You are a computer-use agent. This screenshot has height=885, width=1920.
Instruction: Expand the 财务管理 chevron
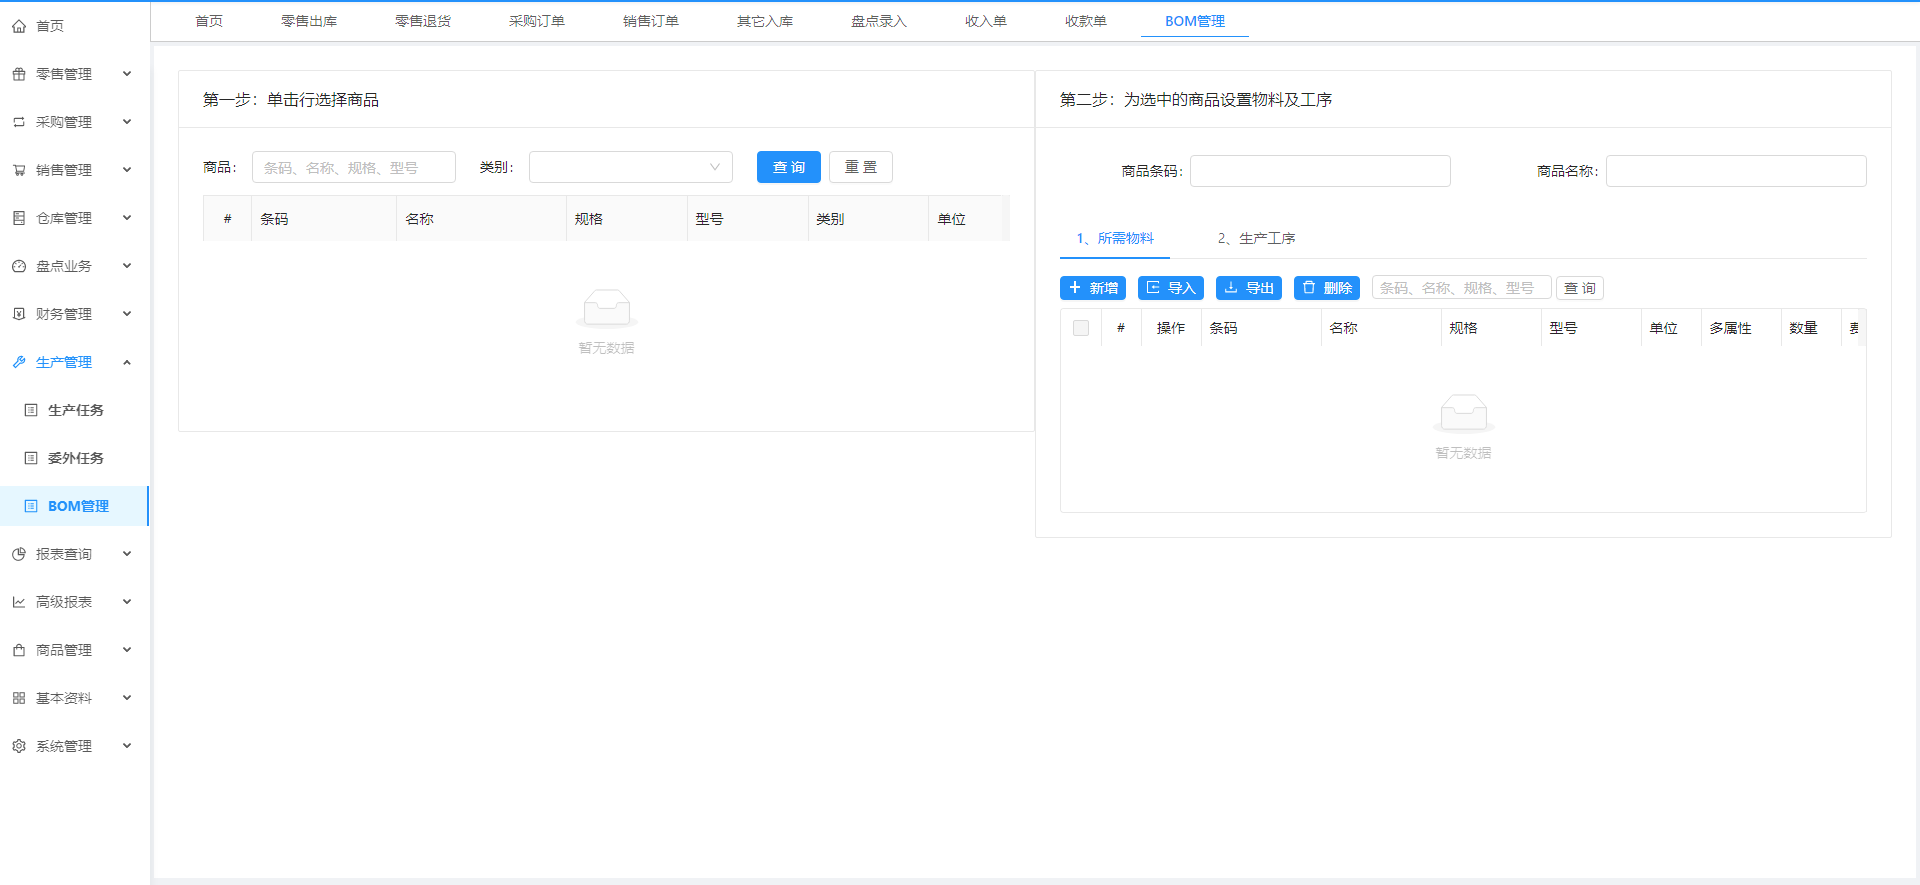click(x=127, y=313)
